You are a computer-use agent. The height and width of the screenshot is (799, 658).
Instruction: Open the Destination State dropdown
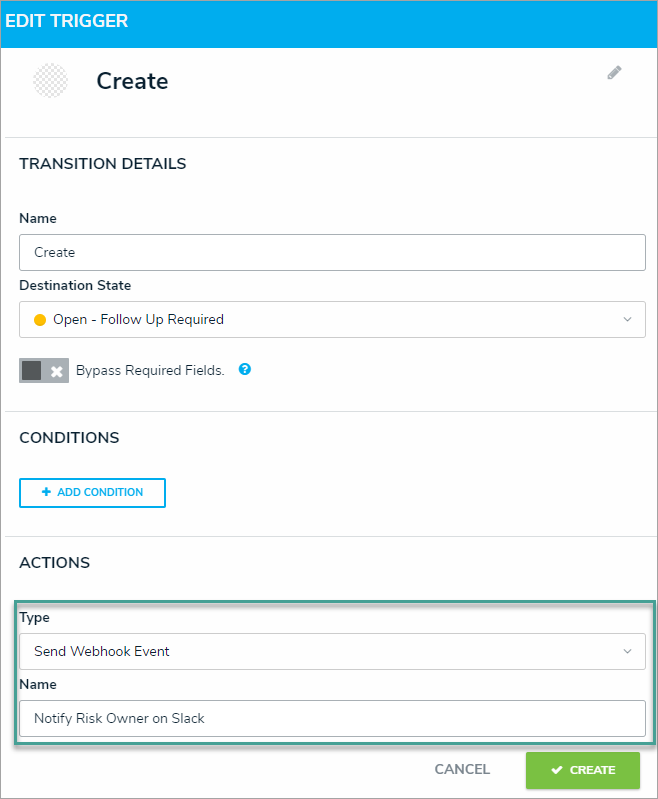click(332, 320)
